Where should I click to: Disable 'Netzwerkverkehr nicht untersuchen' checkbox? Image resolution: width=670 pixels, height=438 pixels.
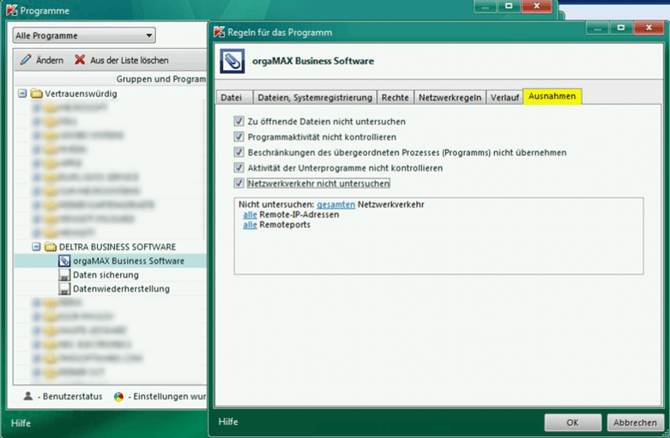coord(238,184)
